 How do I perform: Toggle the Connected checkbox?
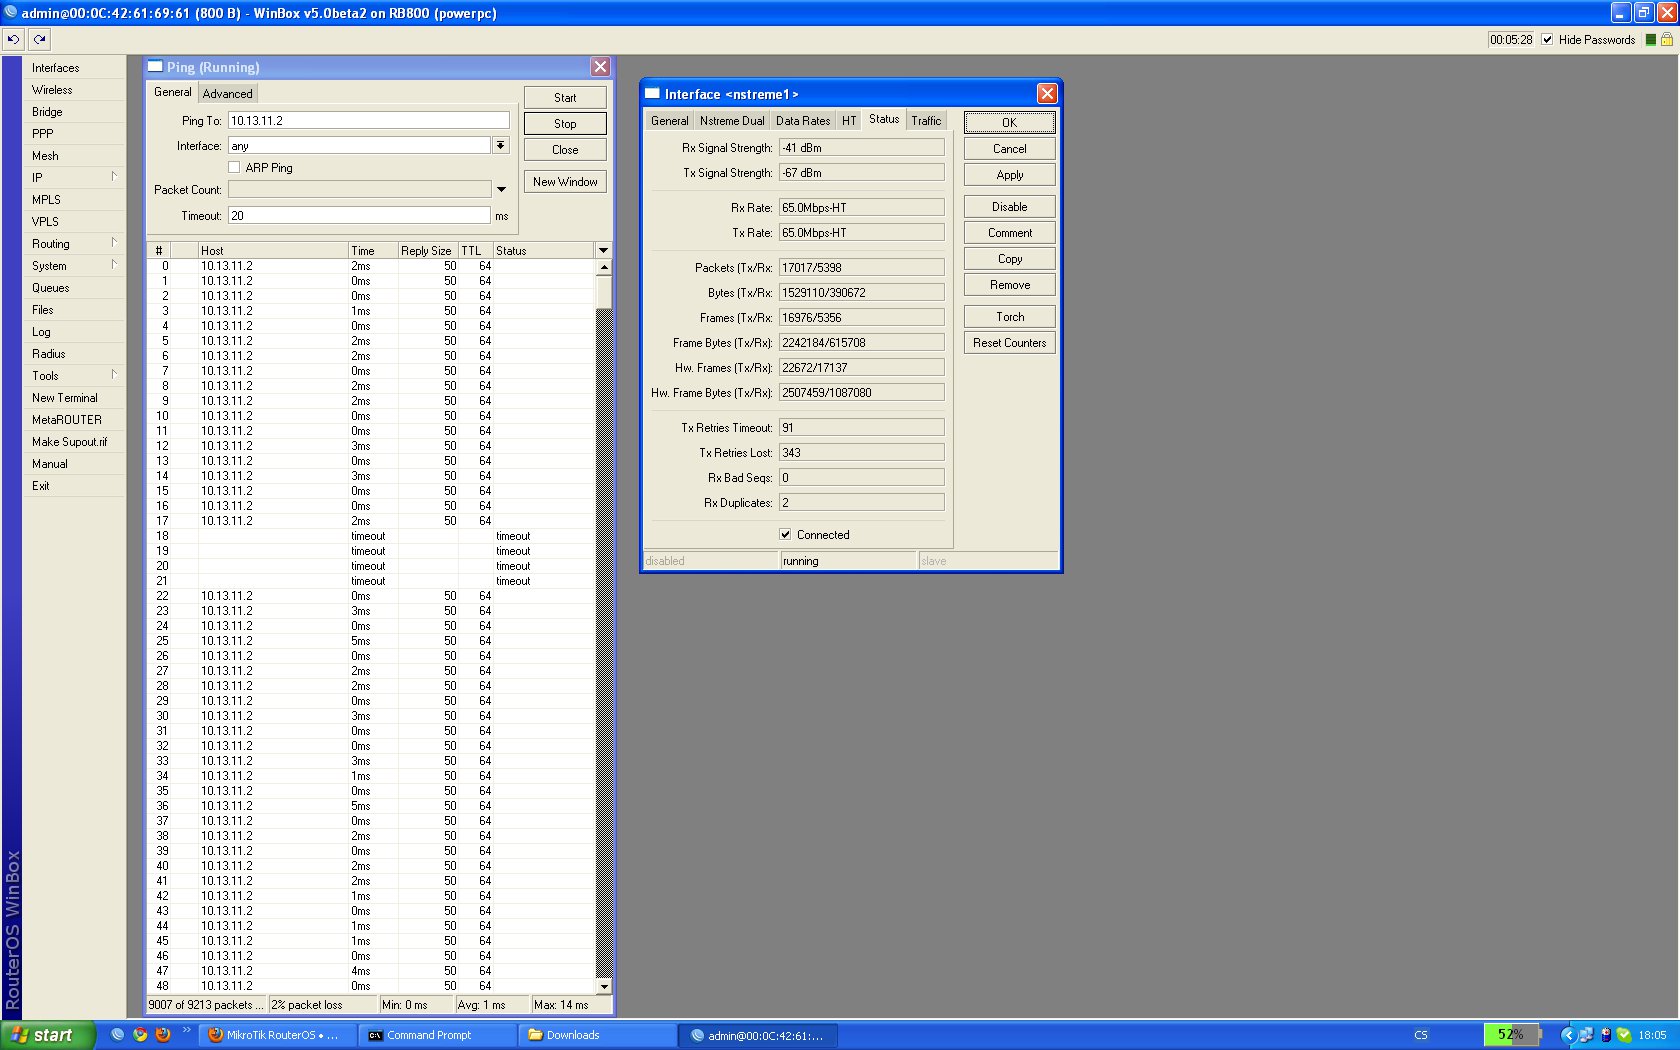pyautogui.click(x=785, y=535)
